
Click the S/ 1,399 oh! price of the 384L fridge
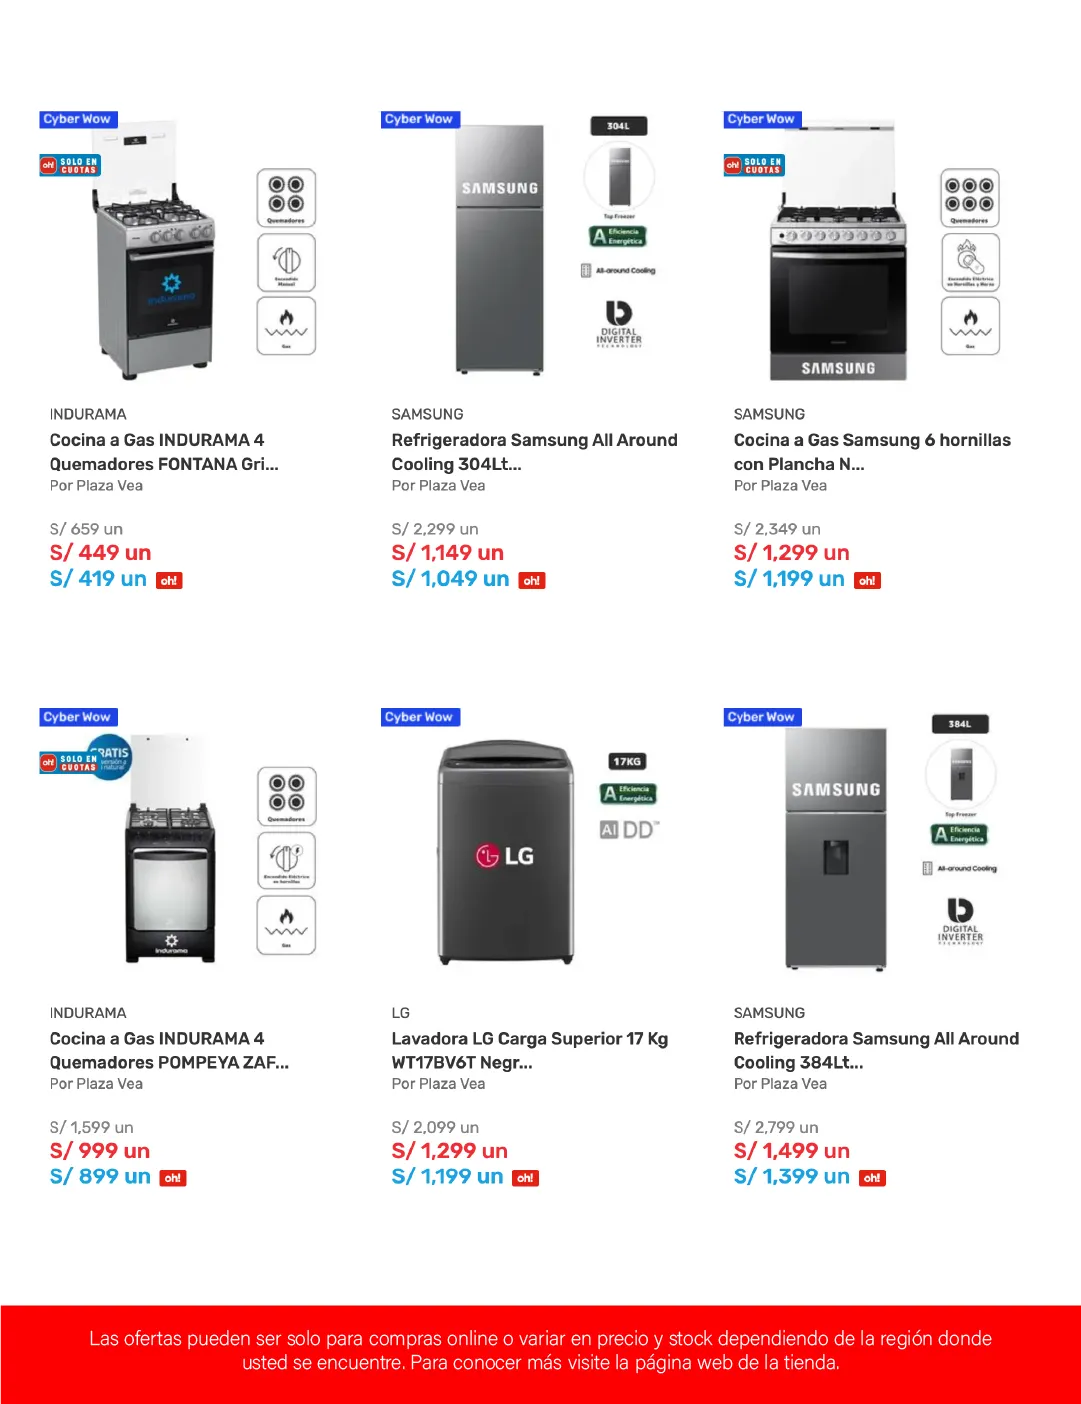pyautogui.click(x=792, y=1177)
